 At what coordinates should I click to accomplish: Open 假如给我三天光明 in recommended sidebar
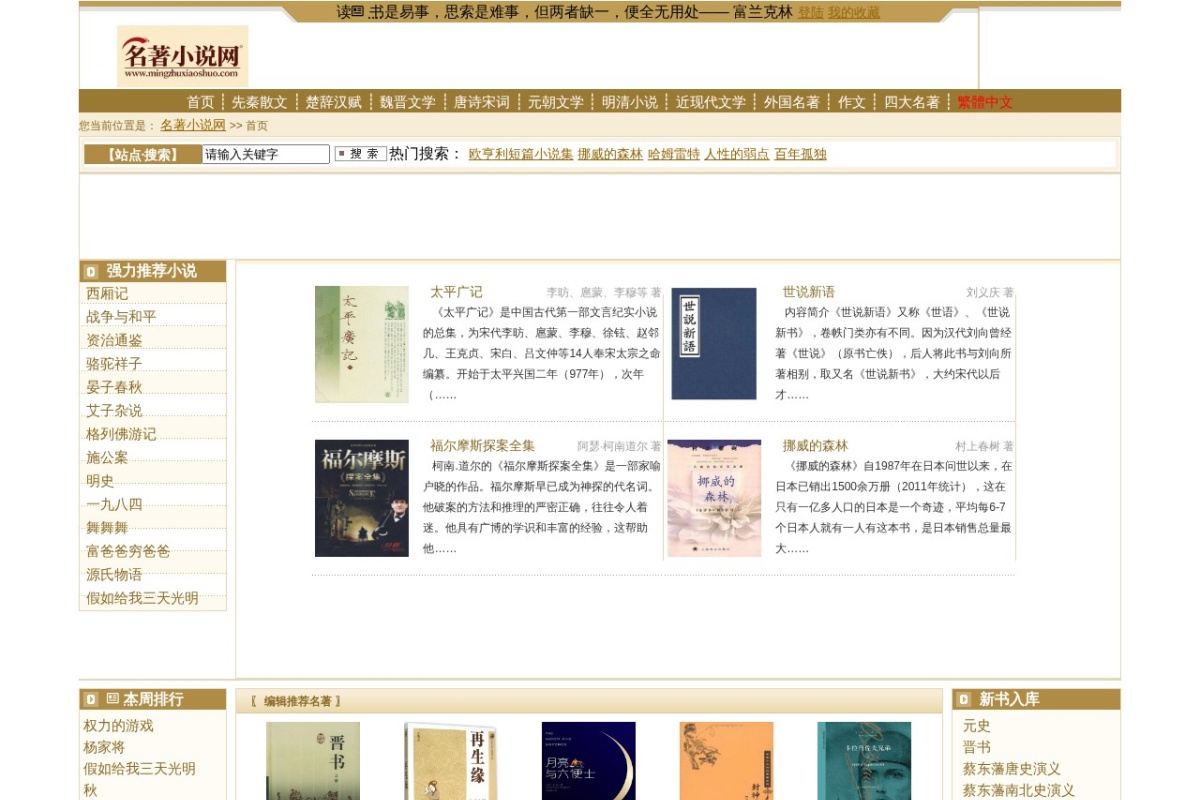pyautogui.click(x=142, y=598)
